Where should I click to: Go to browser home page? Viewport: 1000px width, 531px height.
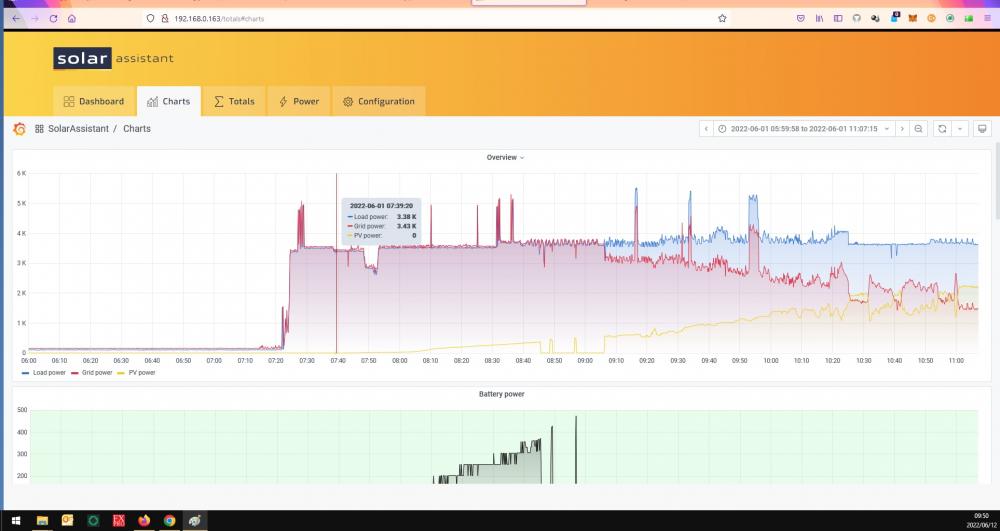[72, 18]
